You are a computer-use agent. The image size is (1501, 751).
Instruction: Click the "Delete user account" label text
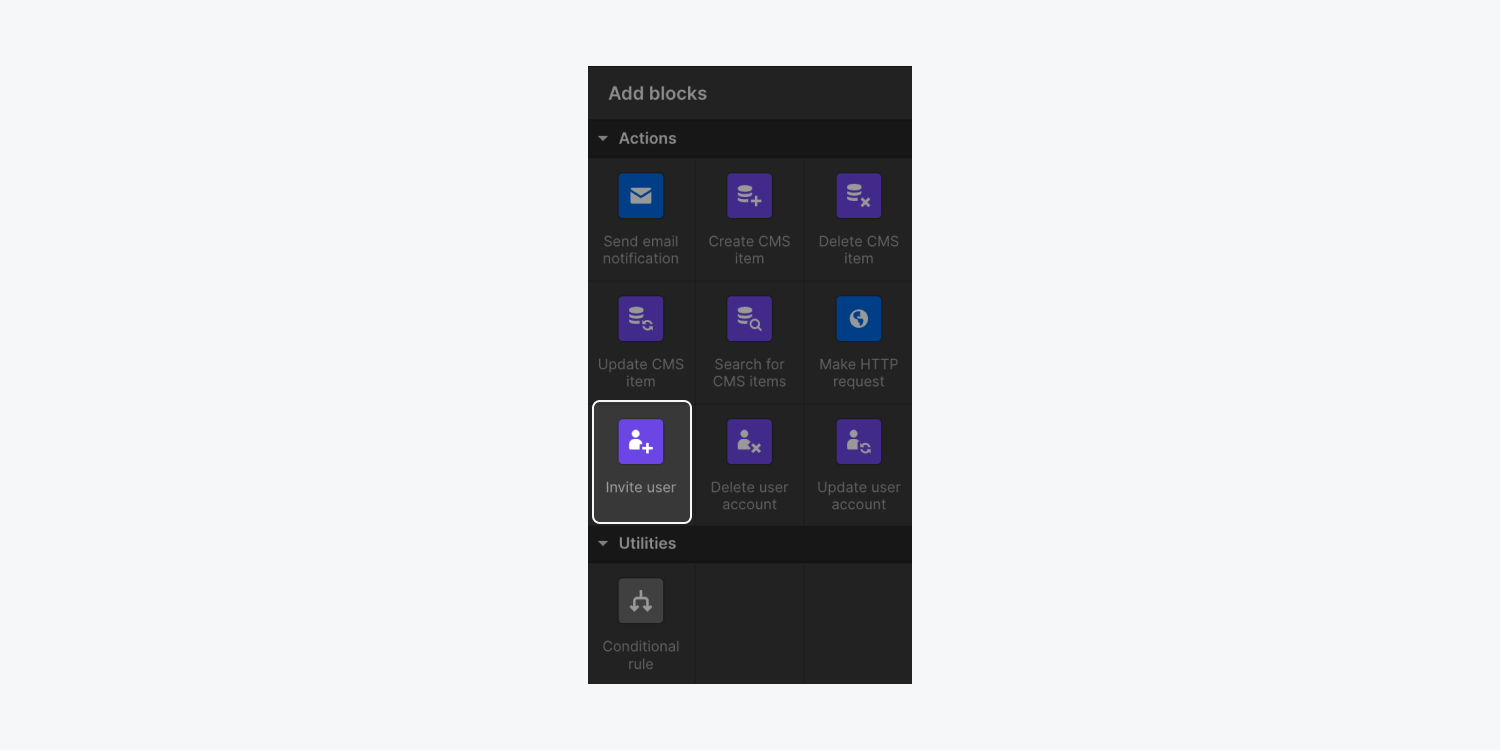click(x=750, y=496)
